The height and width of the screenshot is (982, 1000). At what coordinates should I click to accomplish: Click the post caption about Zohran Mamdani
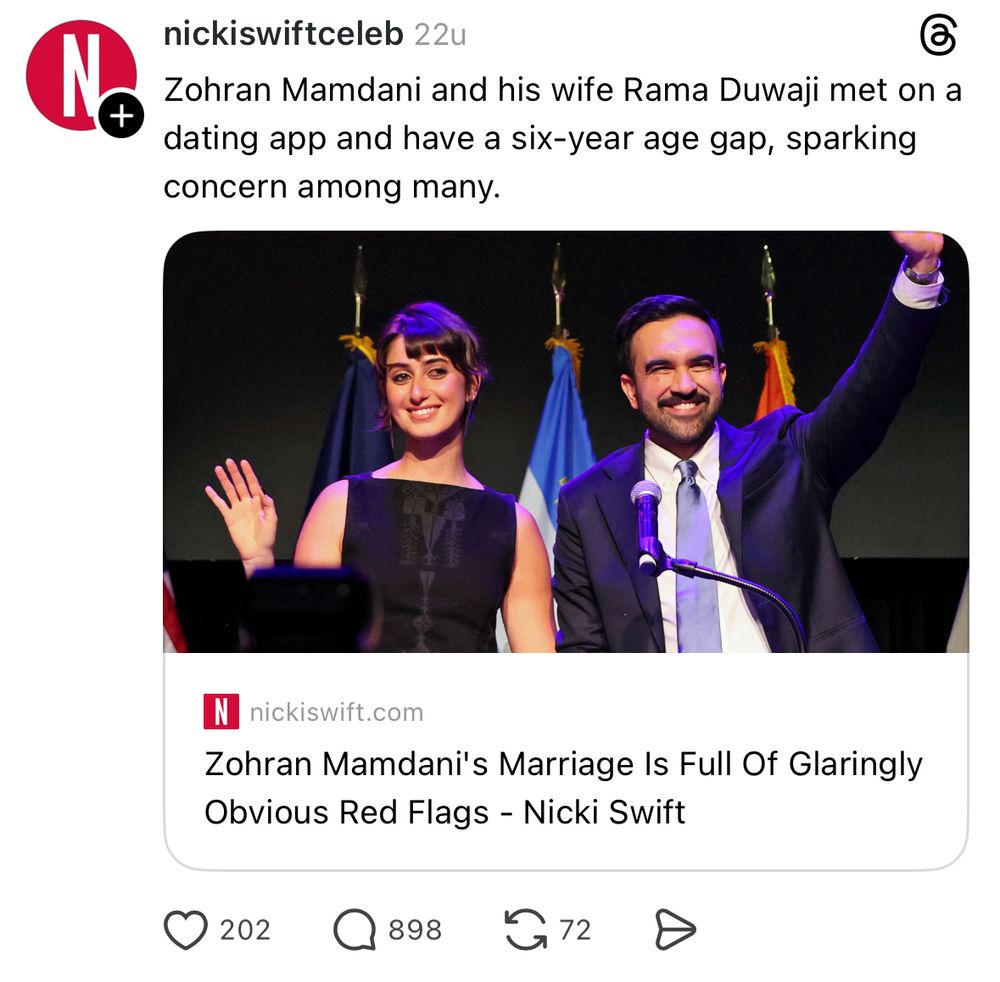(x=560, y=137)
